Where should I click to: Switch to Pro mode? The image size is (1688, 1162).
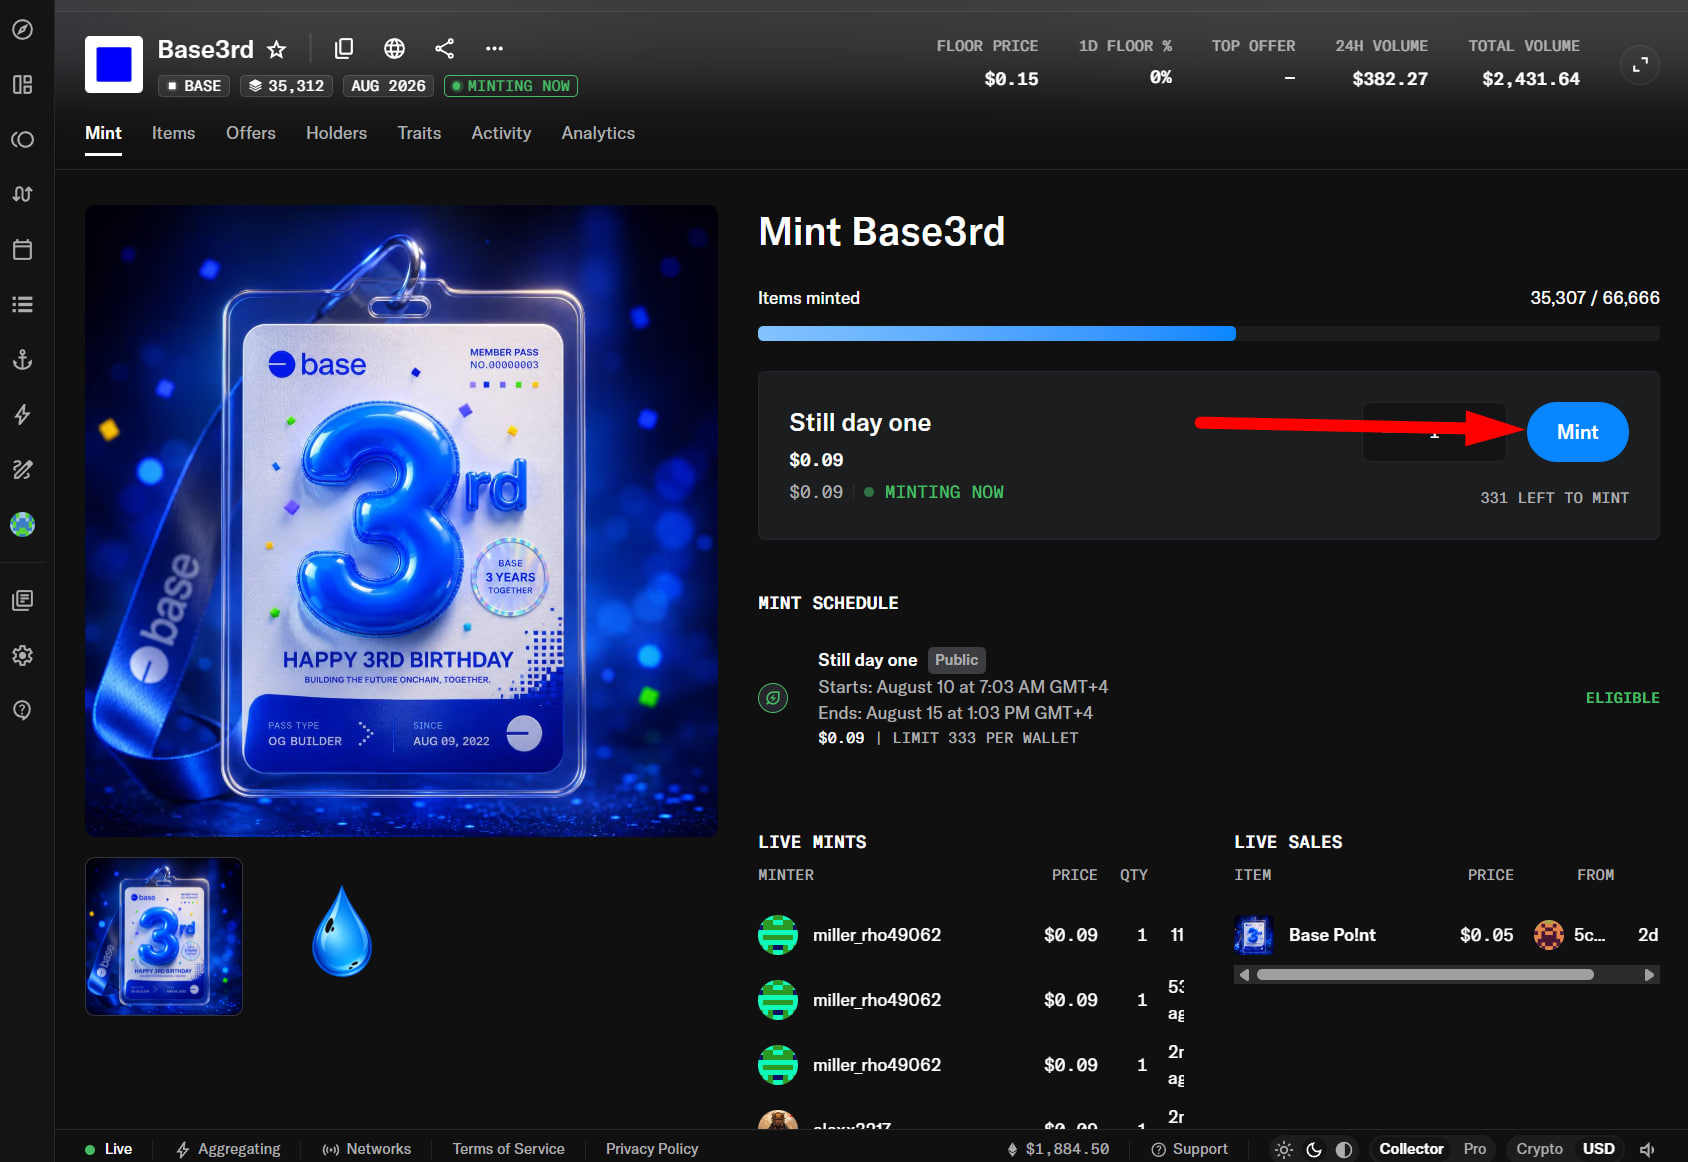pyautogui.click(x=1475, y=1149)
